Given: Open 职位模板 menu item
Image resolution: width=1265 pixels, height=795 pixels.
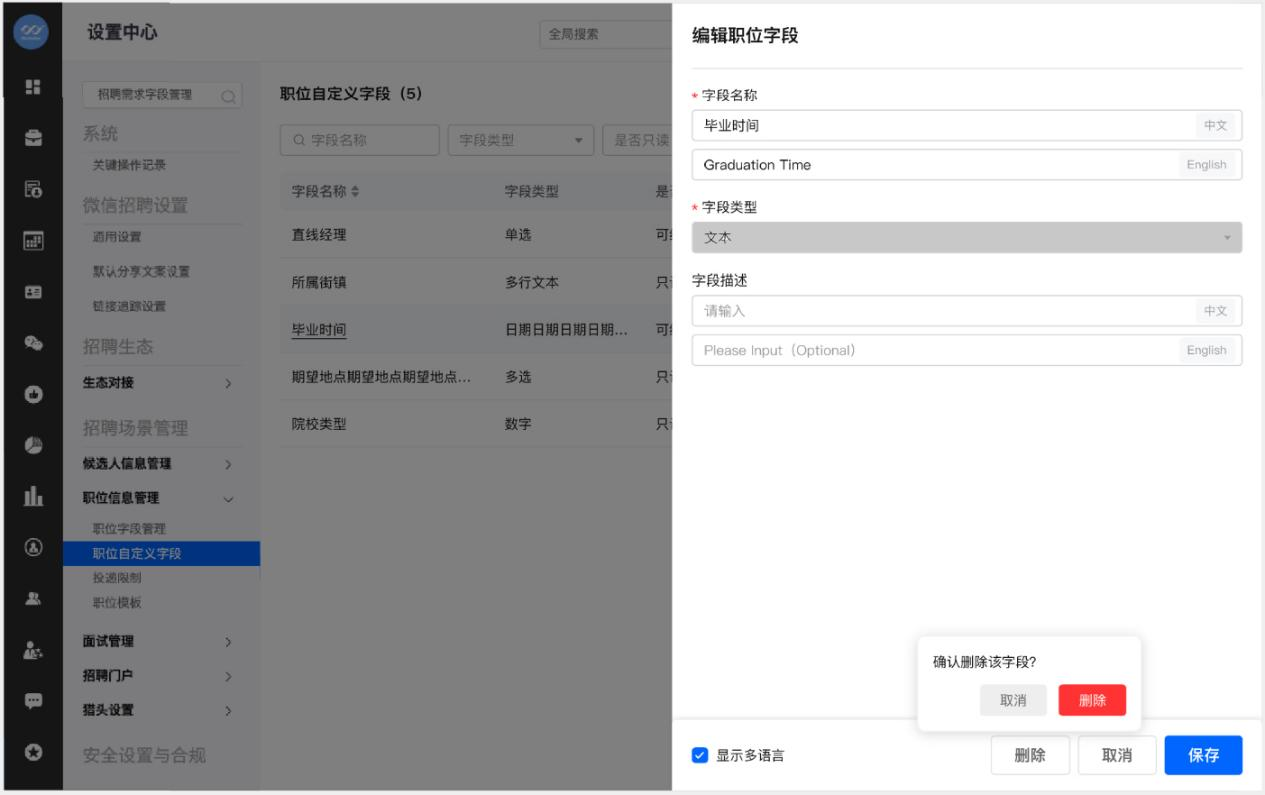Looking at the screenshot, I should (117, 602).
